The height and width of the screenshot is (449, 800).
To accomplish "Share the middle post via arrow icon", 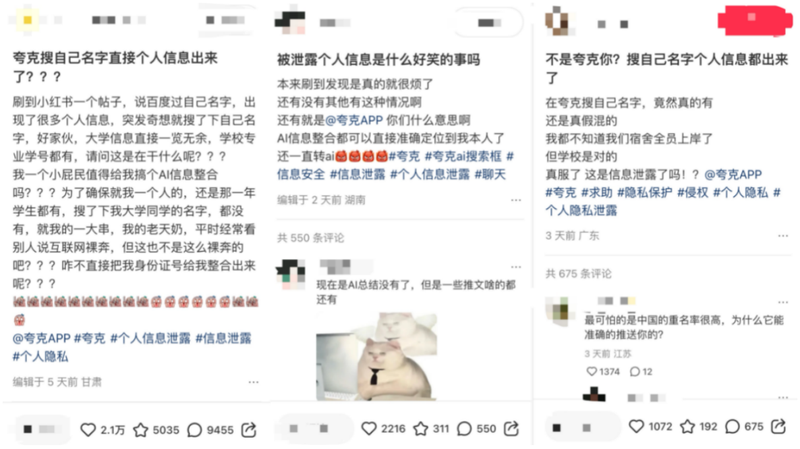I will coord(511,428).
